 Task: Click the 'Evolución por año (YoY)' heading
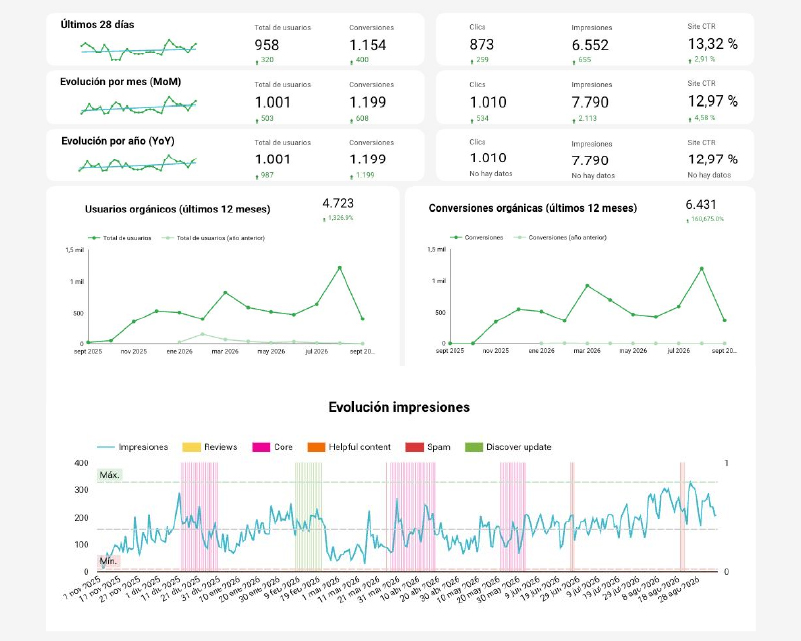click(x=118, y=141)
